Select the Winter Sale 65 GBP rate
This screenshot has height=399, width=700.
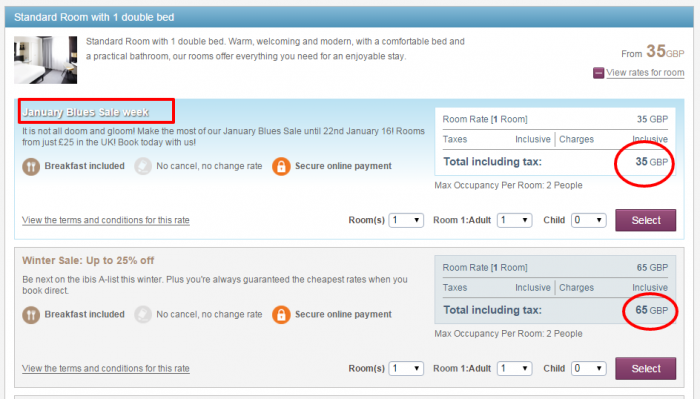coord(646,368)
